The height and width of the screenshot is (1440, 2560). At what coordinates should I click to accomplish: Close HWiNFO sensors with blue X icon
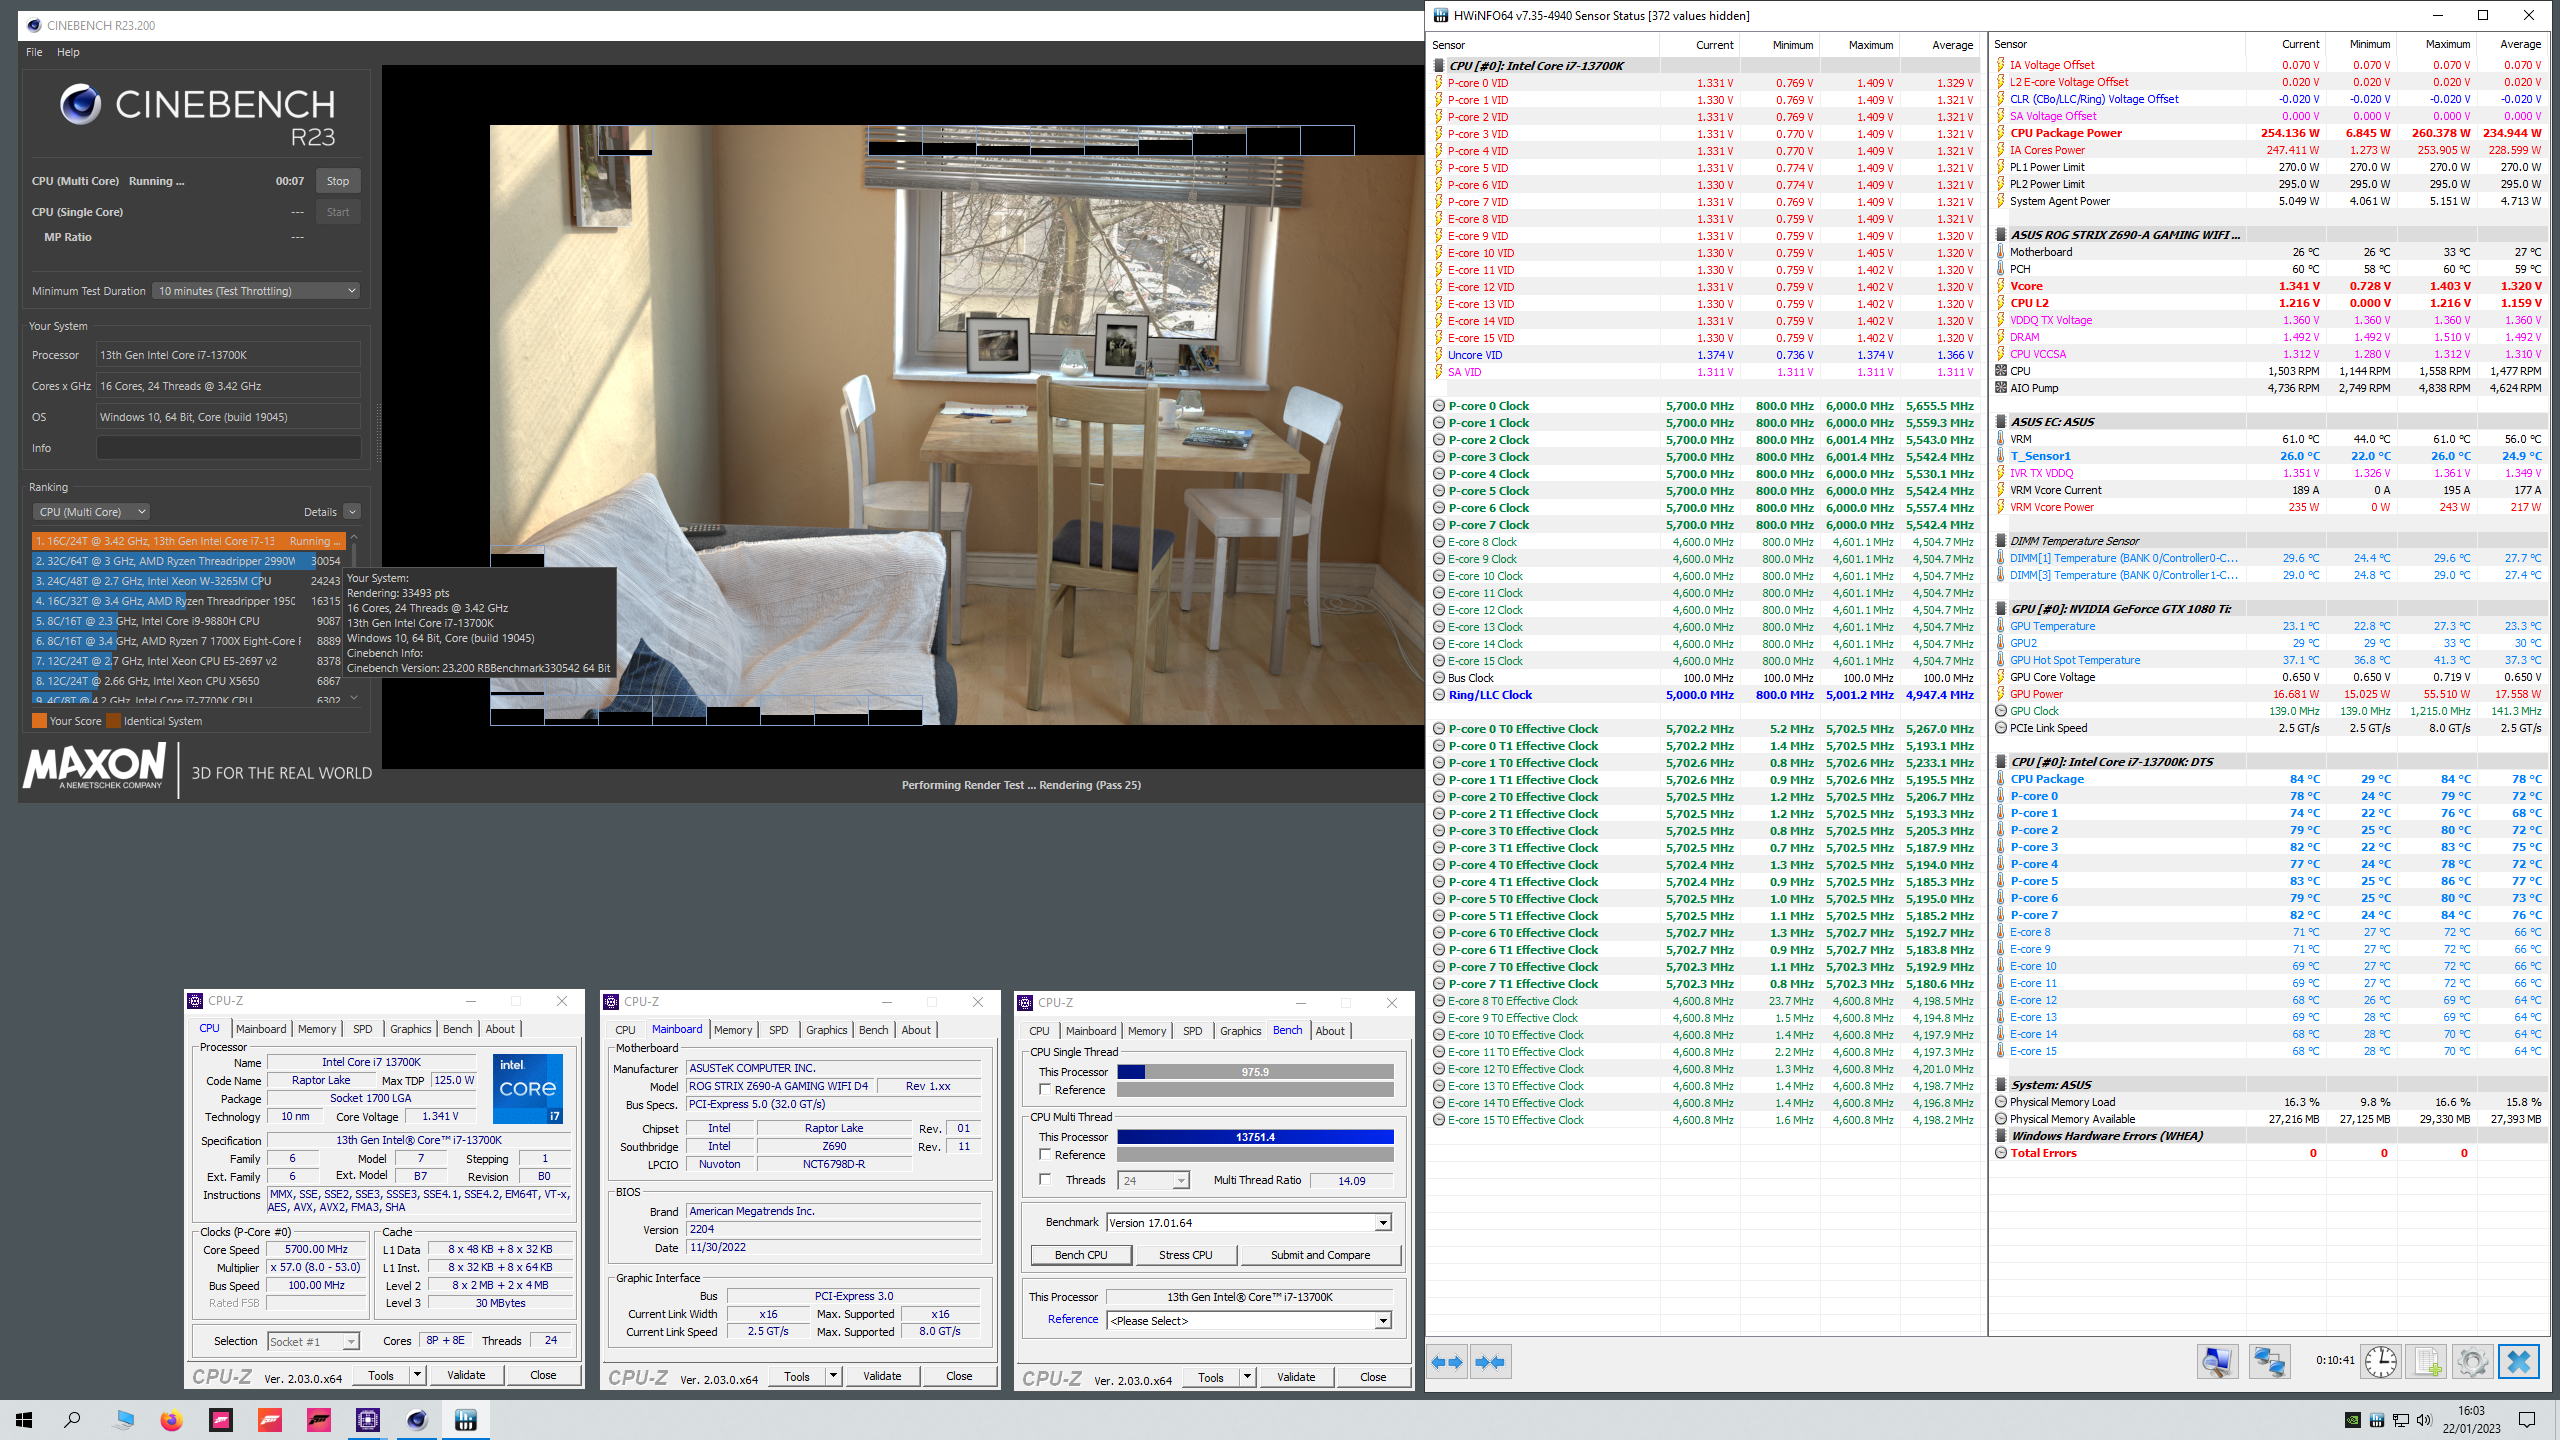click(x=2519, y=1362)
